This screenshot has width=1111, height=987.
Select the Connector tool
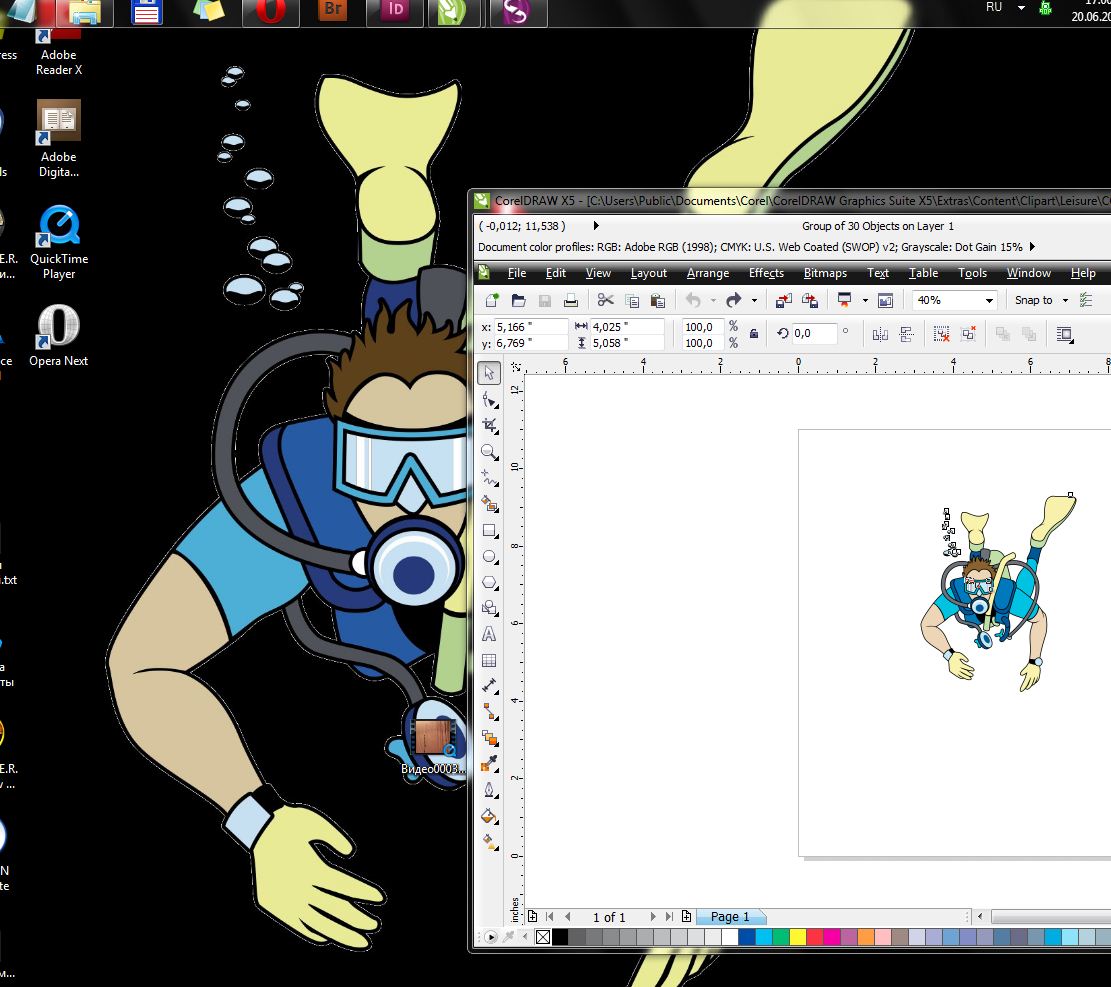(490, 712)
